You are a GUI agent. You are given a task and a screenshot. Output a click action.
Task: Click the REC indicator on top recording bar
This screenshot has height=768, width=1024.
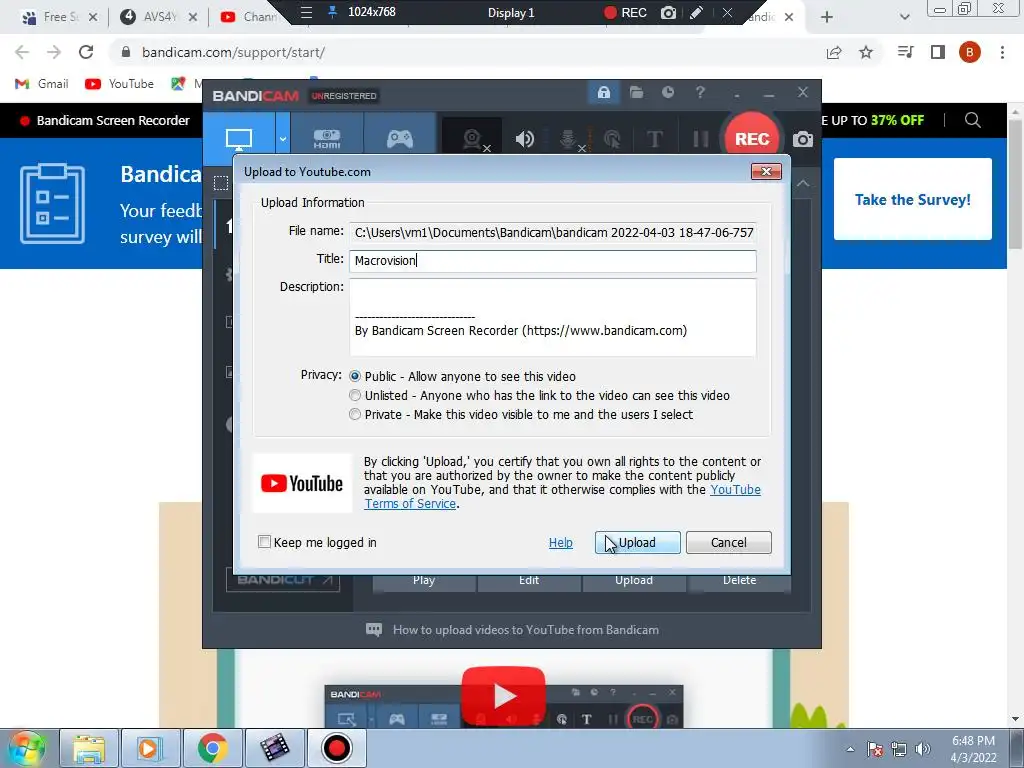(x=625, y=12)
